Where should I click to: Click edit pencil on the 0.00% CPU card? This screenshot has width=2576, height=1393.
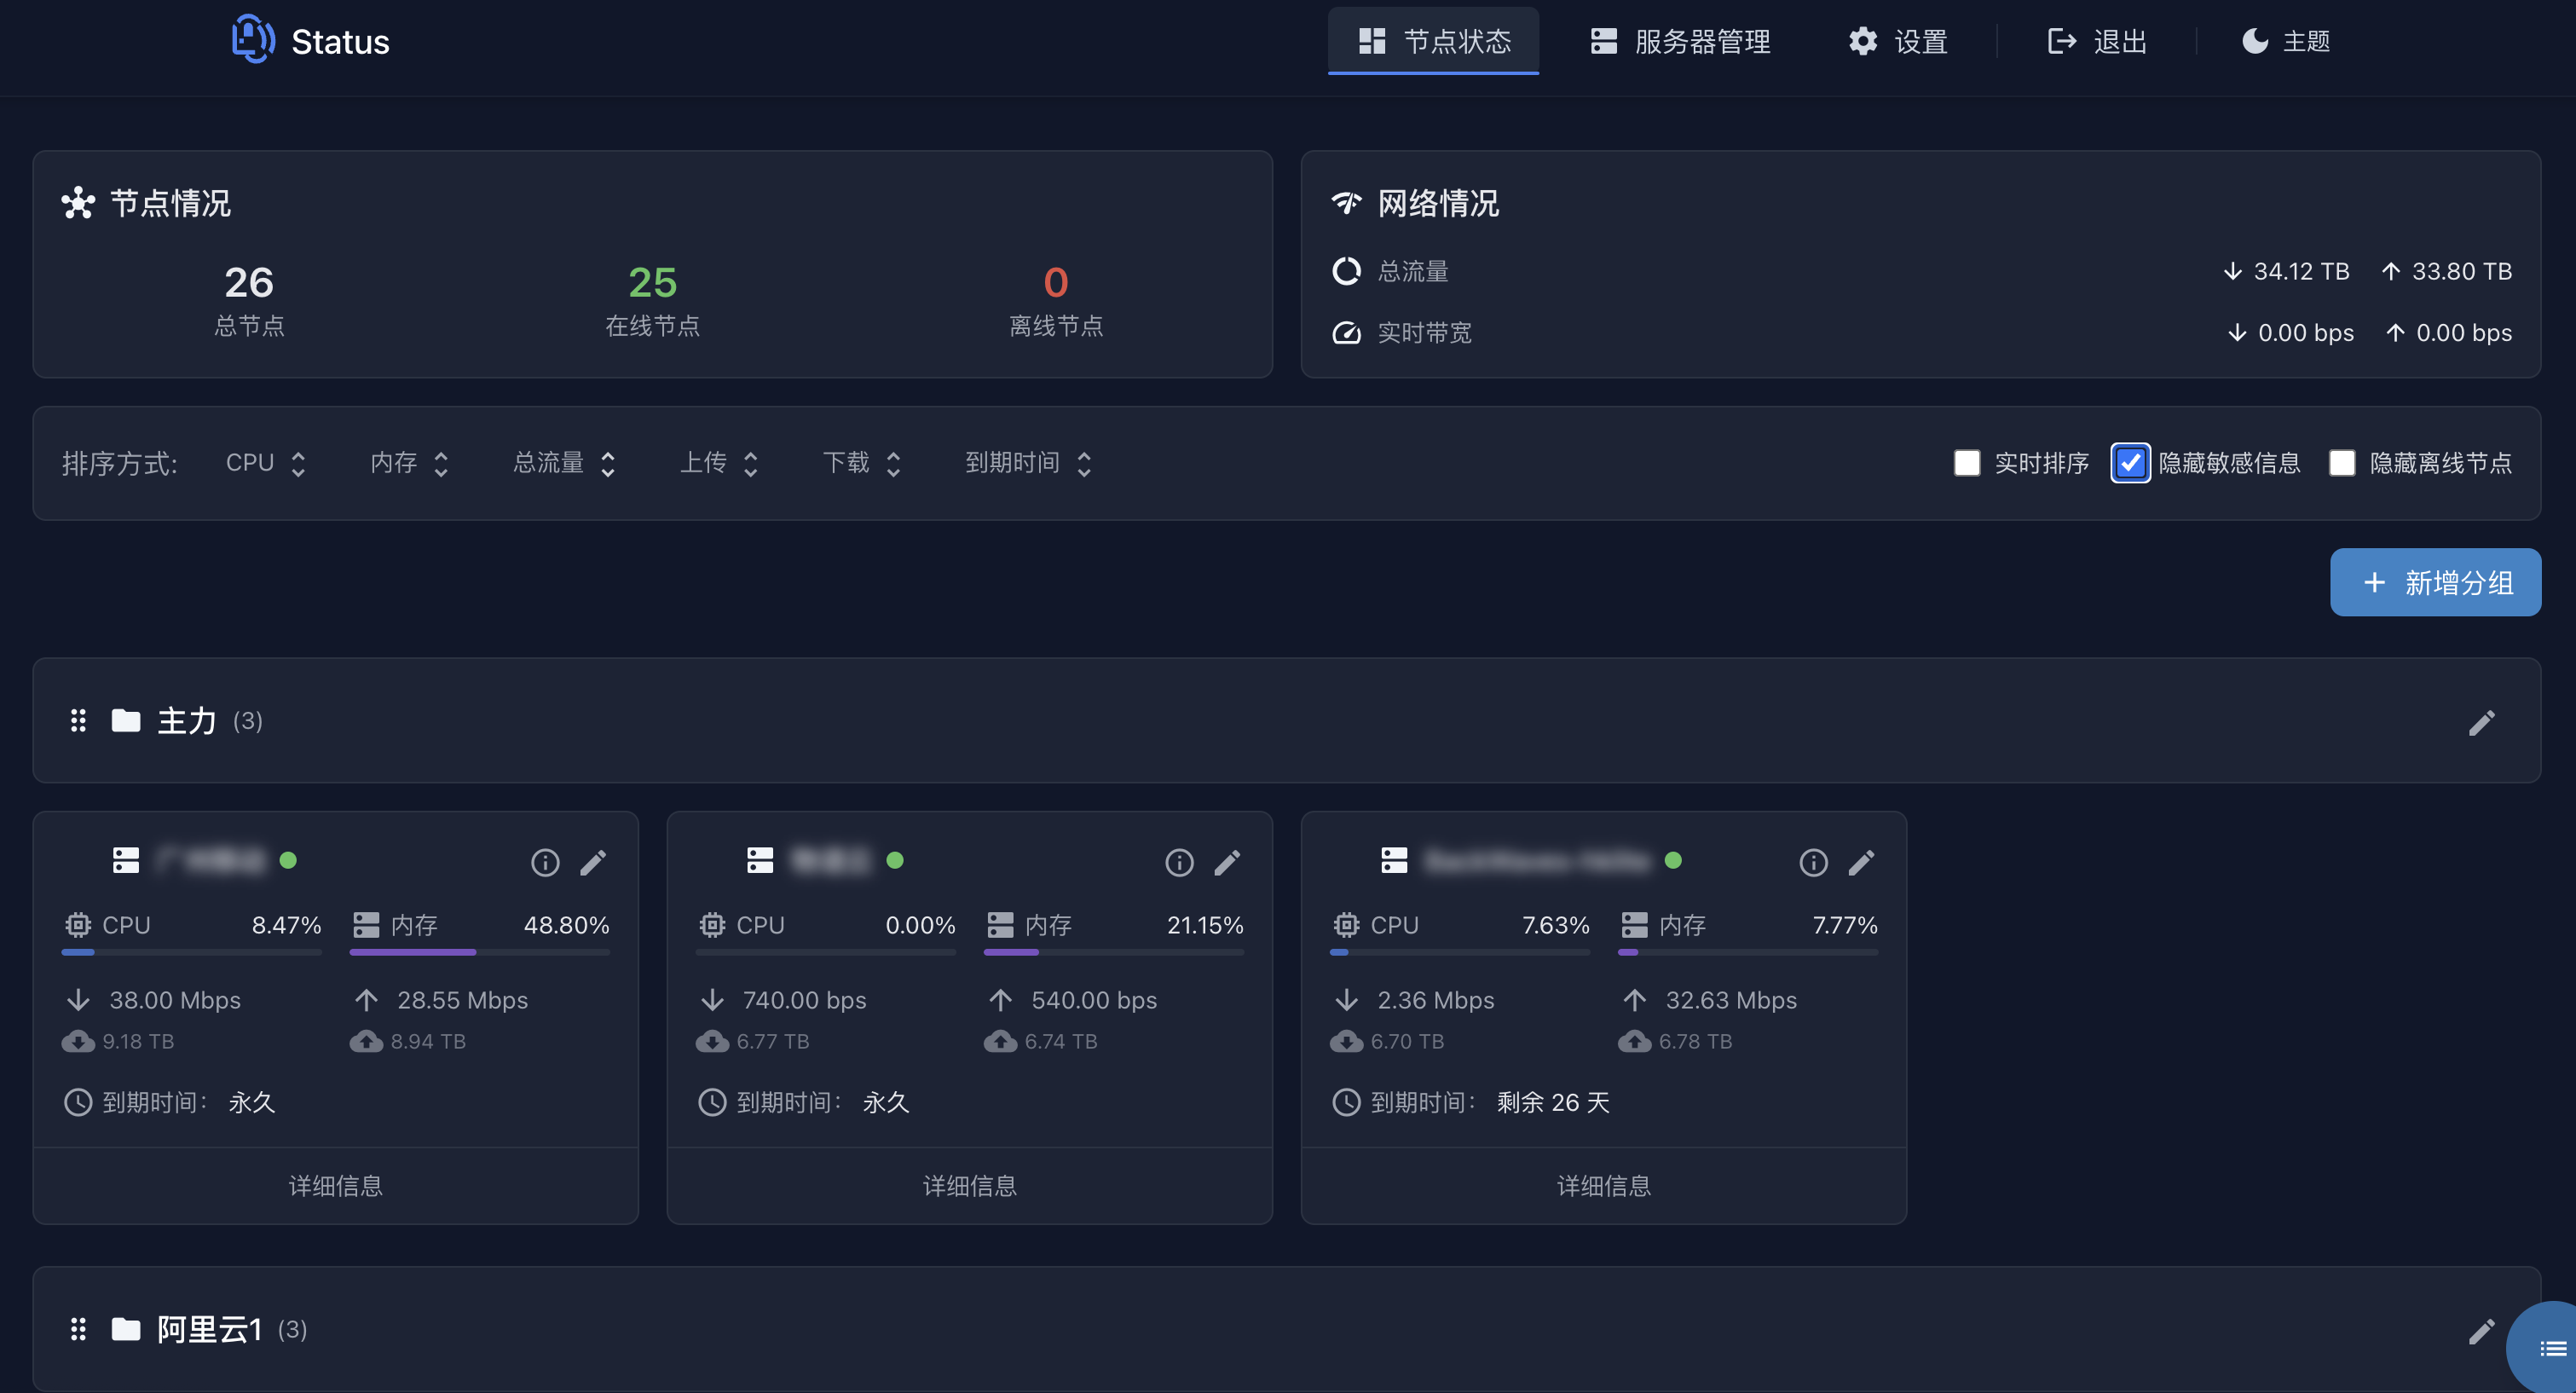[x=1227, y=862]
